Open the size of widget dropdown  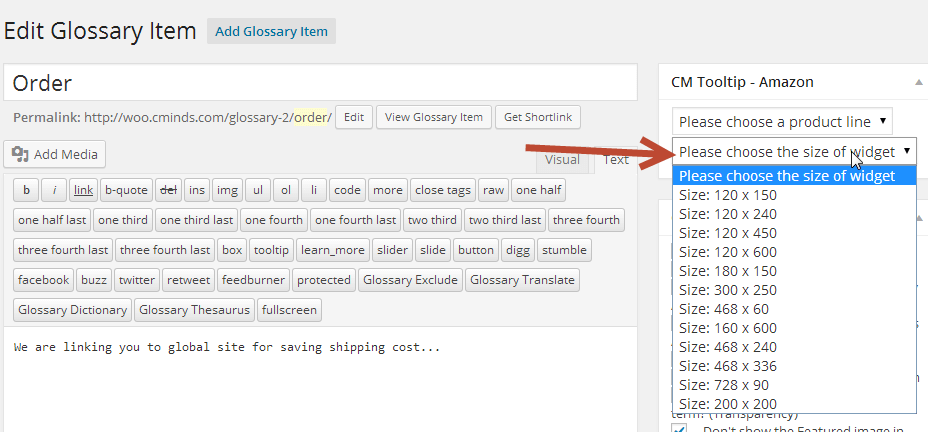click(x=794, y=151)
